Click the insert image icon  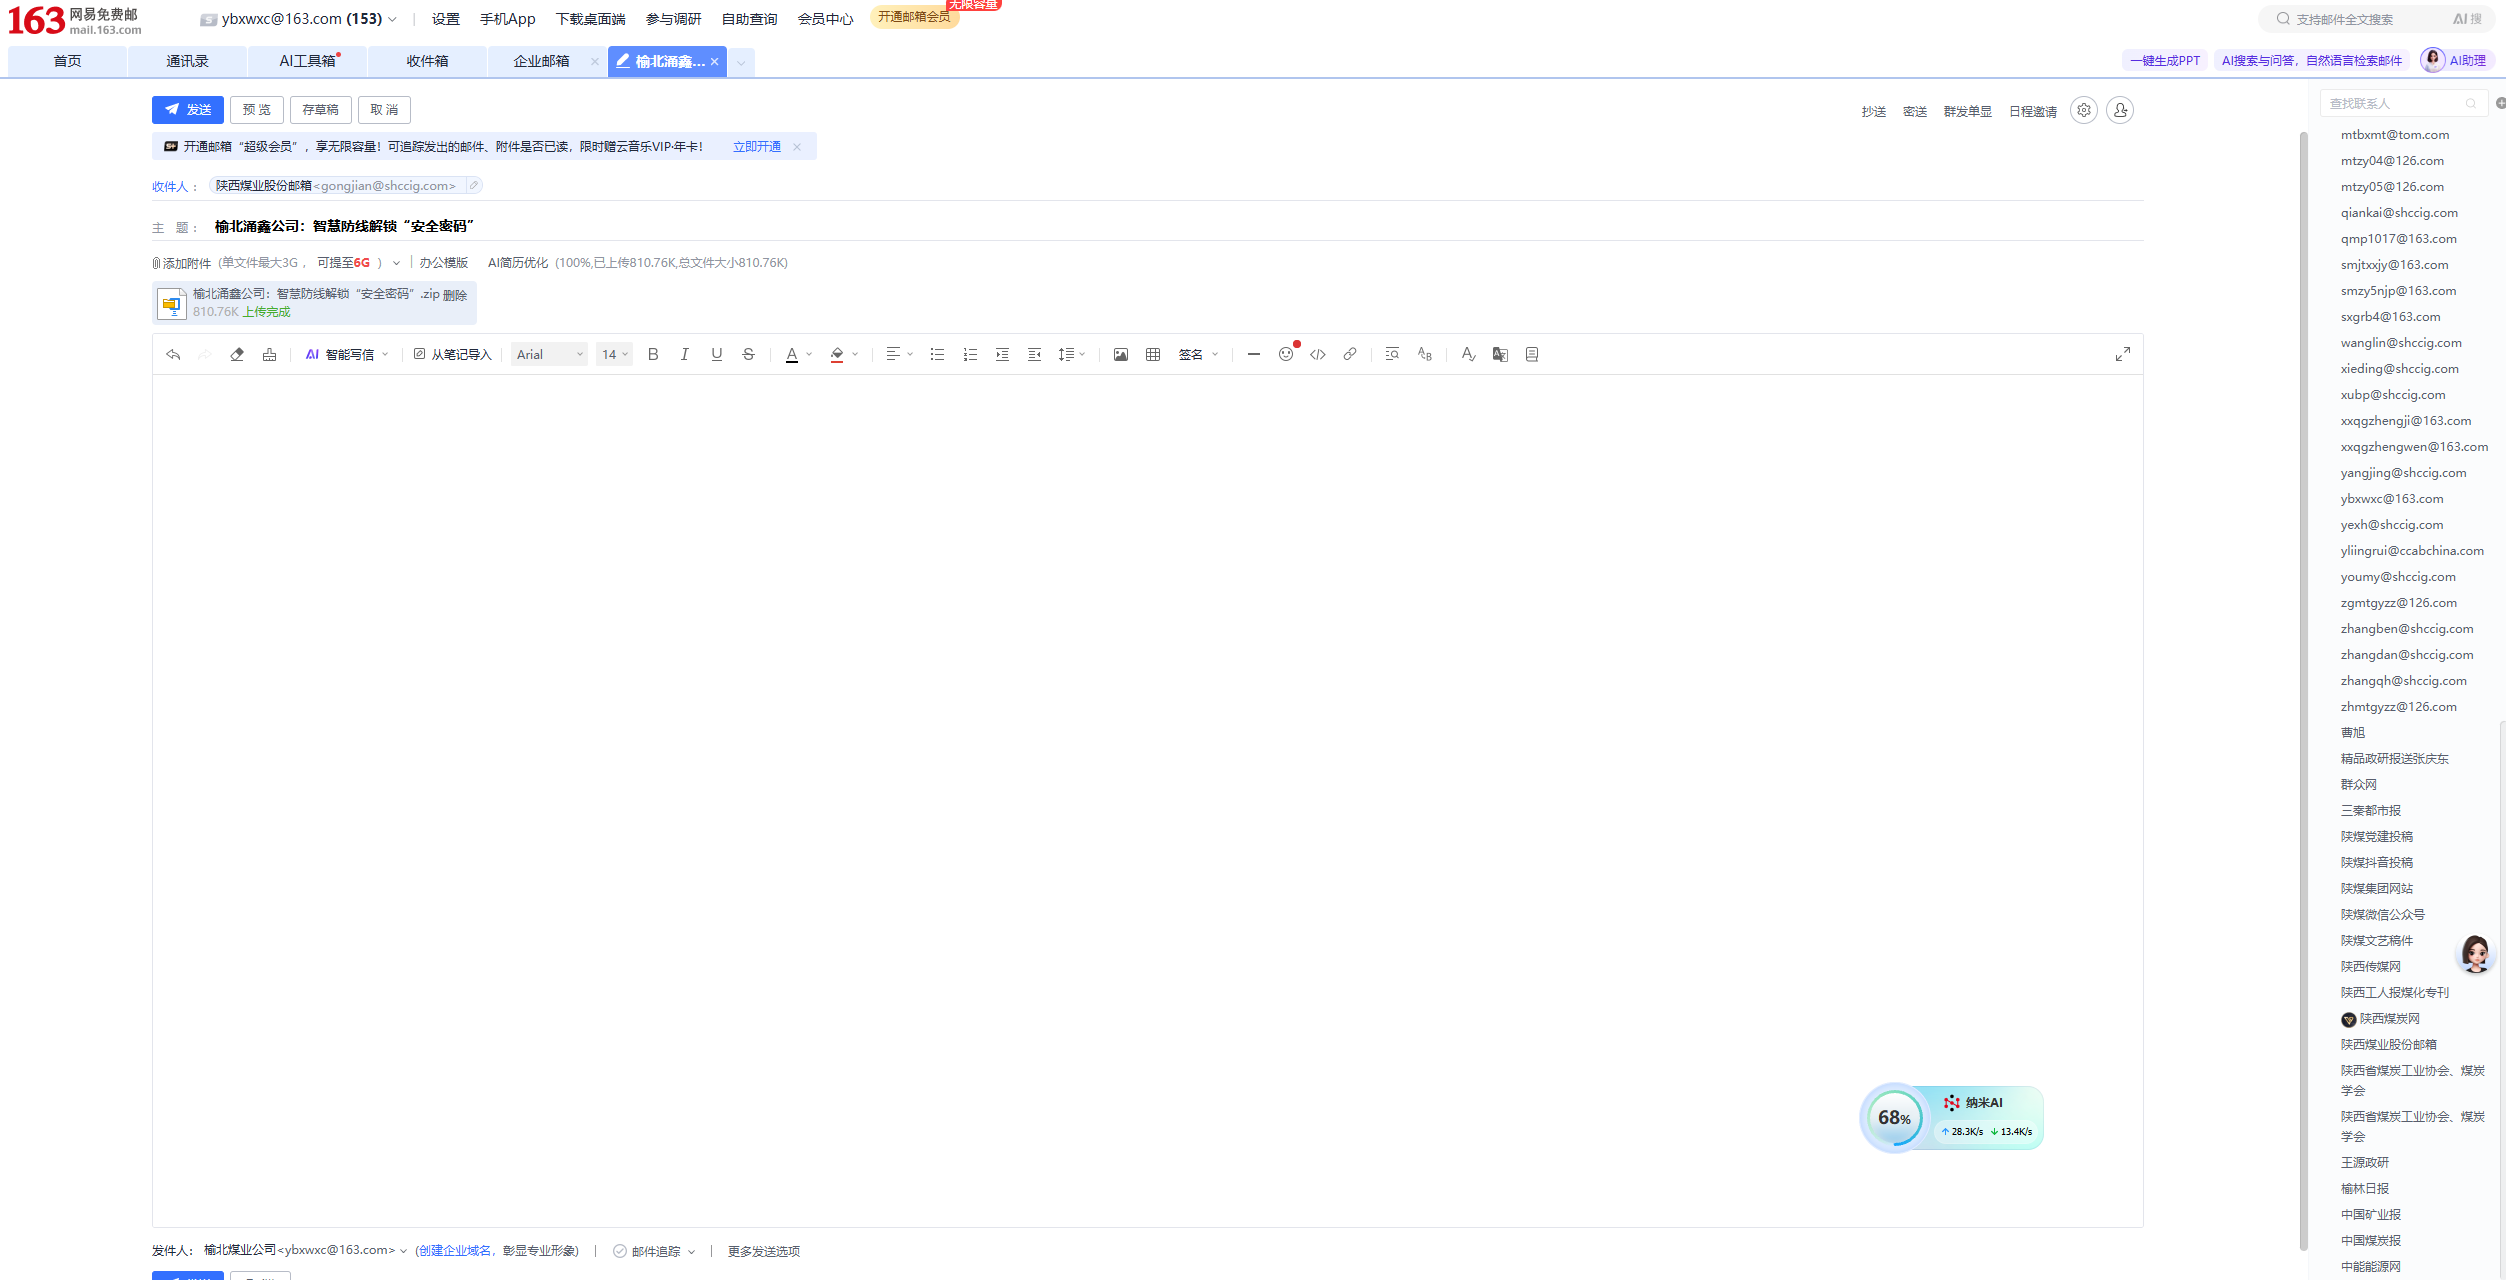(1120, 354)
